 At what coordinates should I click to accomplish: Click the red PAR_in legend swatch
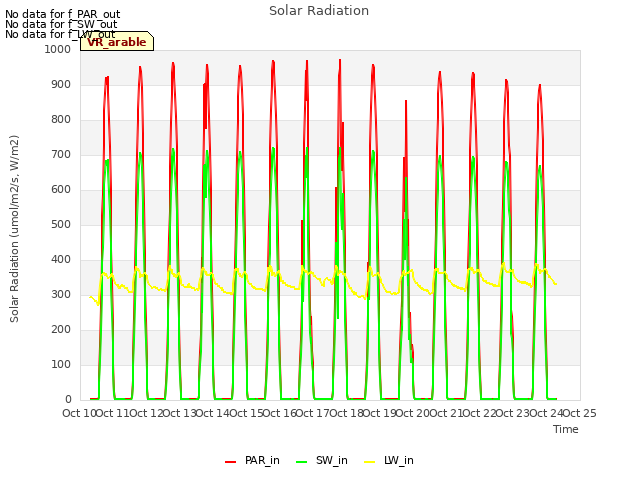point(231,462)
